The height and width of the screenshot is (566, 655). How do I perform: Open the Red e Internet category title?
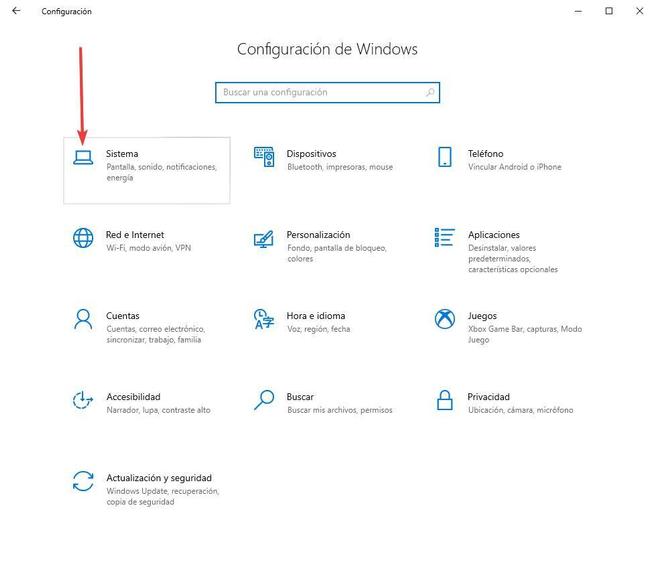135,235
